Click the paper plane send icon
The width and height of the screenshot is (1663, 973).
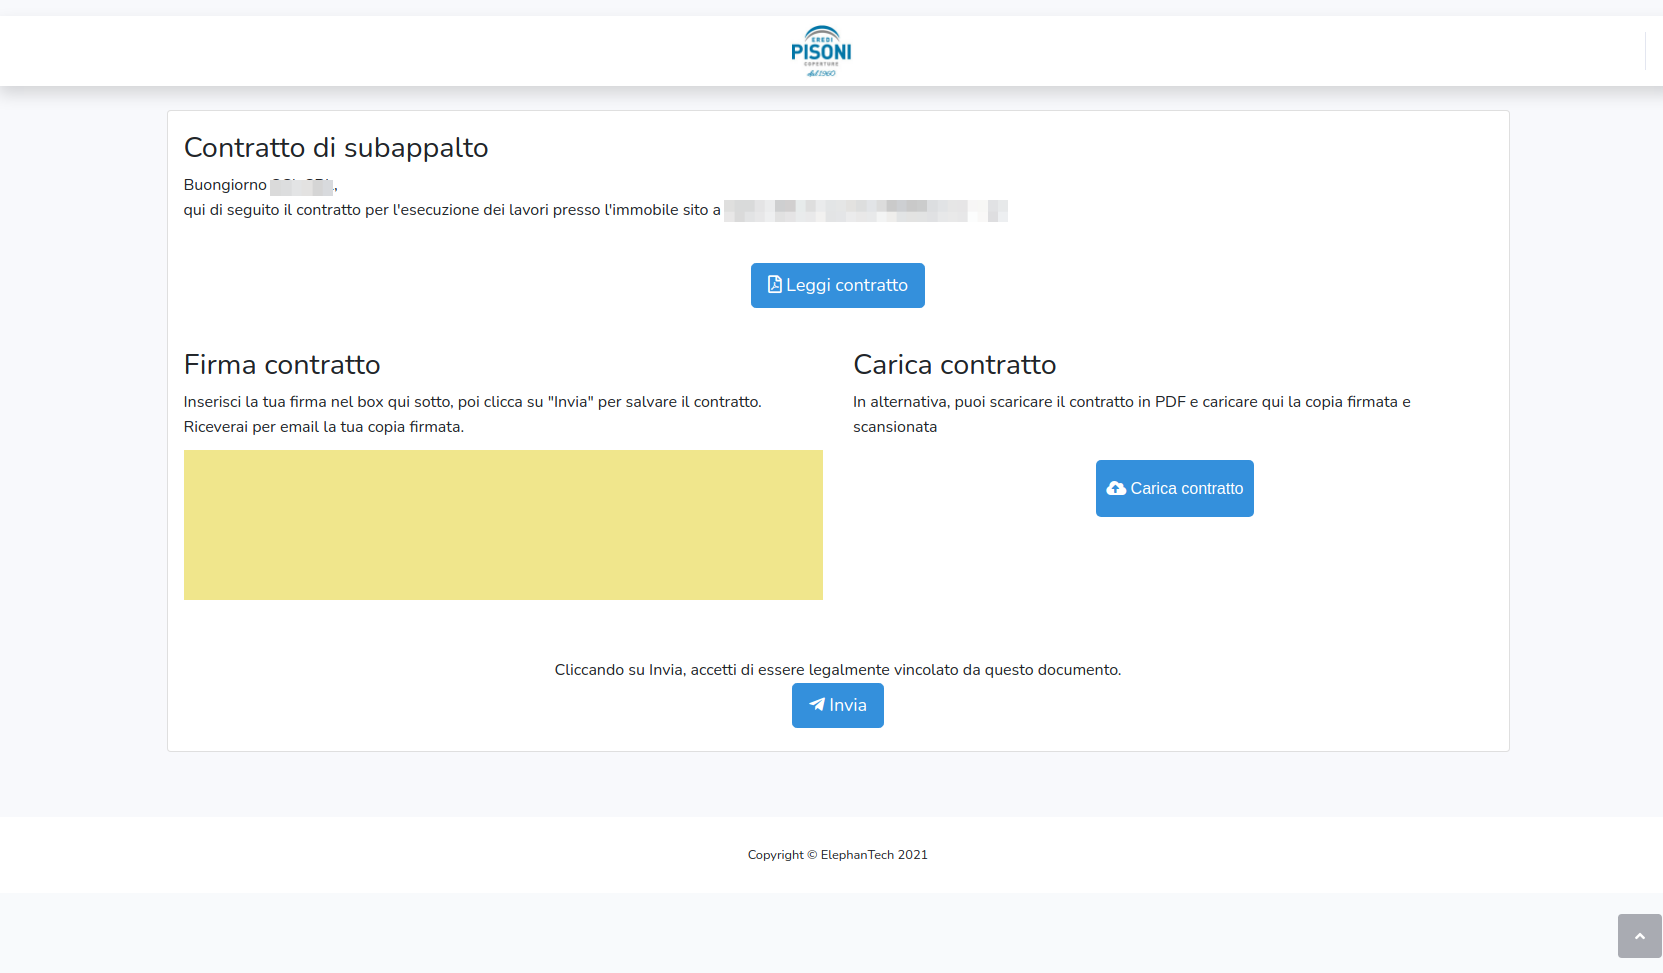click(817, 705)
